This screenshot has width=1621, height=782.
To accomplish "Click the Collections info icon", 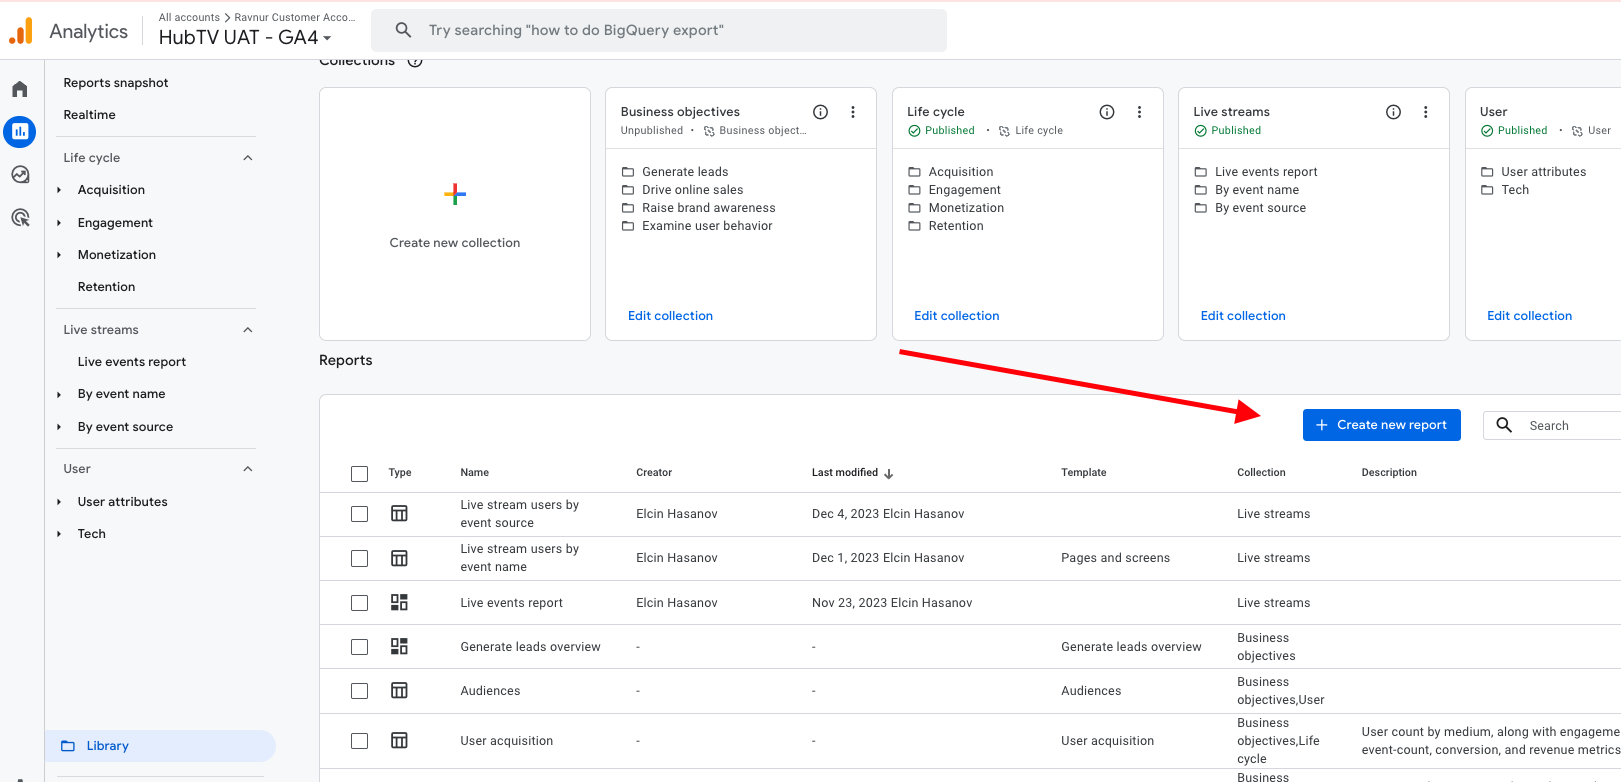I will pos(415,61).
